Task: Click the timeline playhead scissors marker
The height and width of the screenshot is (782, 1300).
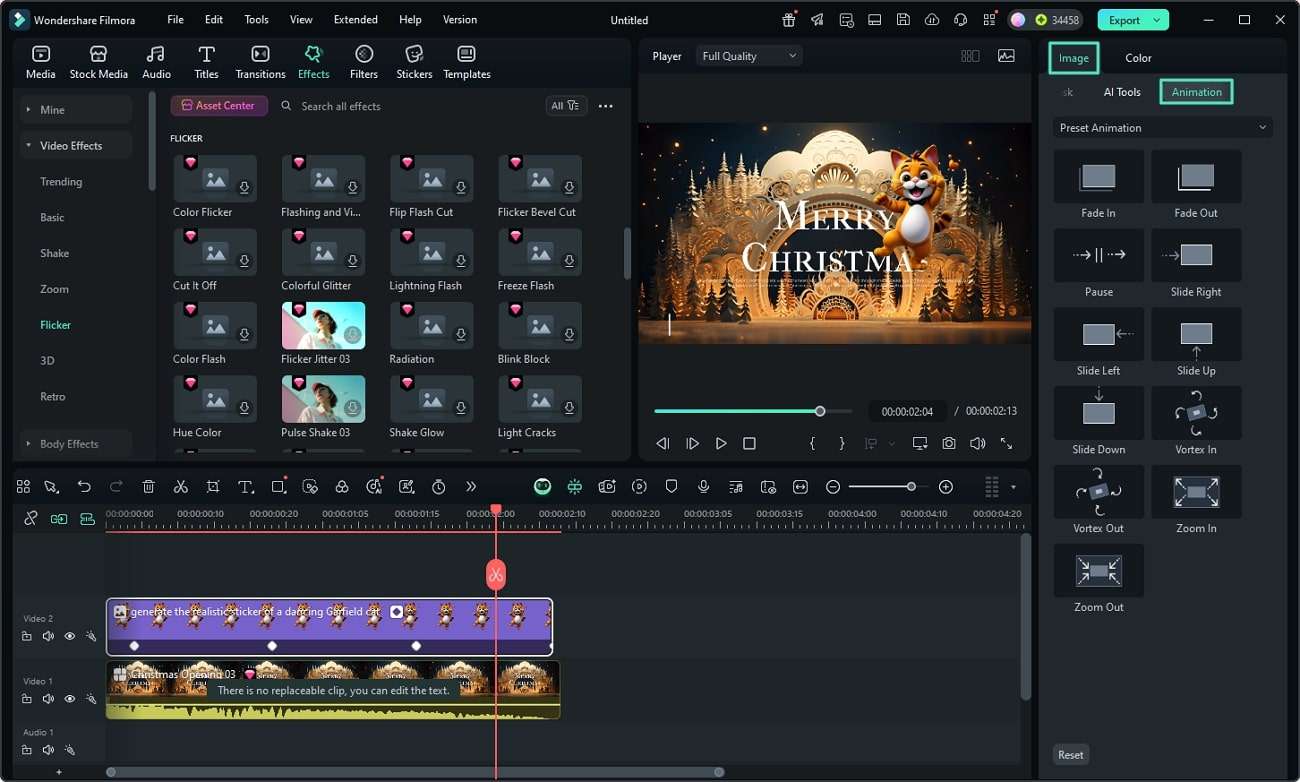Action: tap(496, 575)
